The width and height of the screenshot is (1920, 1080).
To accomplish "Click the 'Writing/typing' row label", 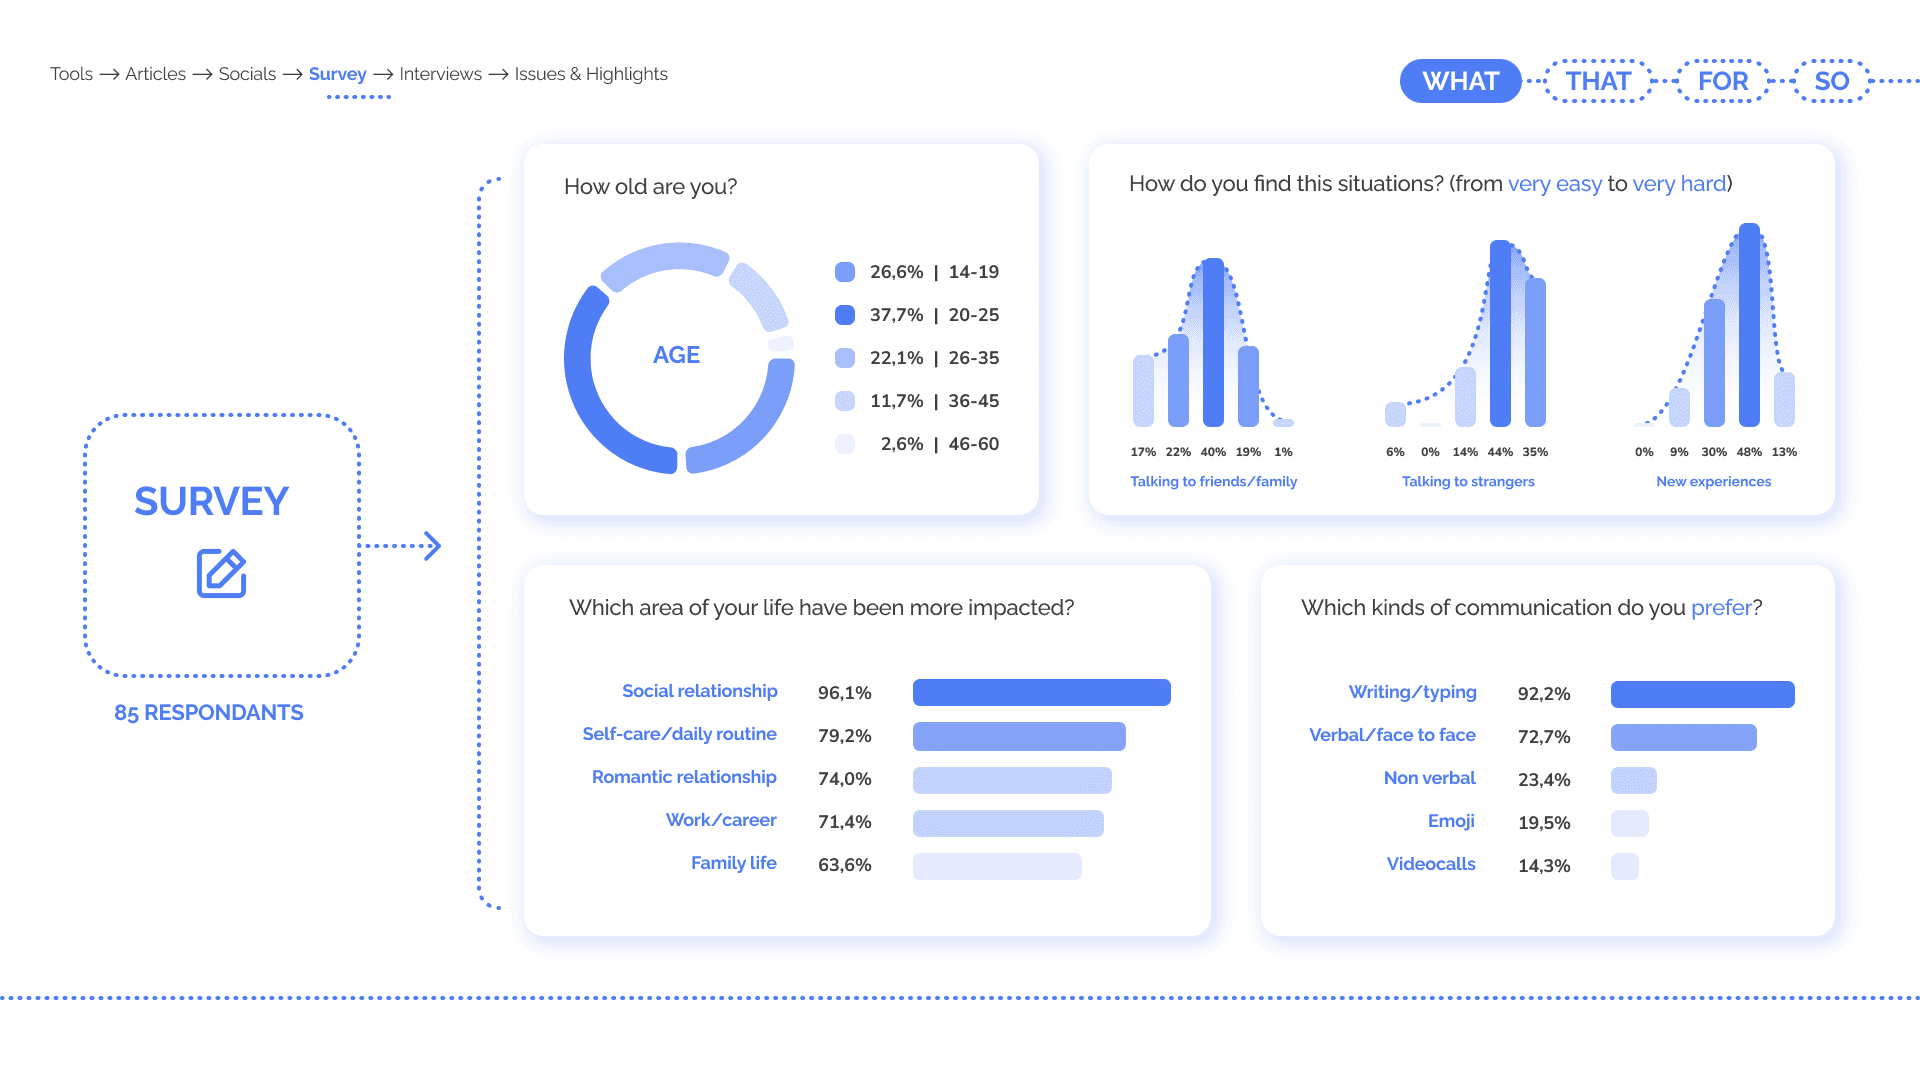I will tap(1412, 692).
